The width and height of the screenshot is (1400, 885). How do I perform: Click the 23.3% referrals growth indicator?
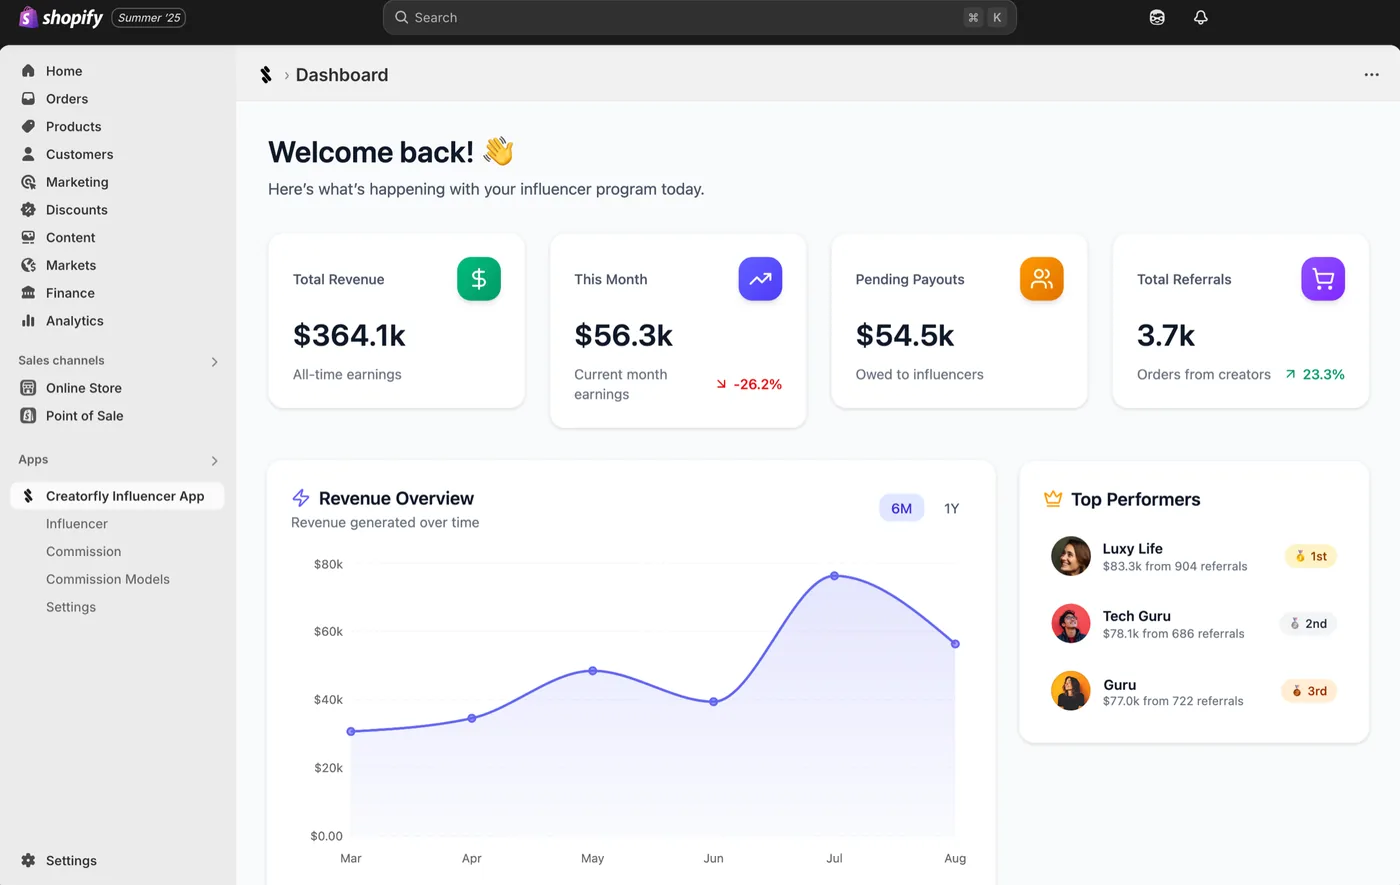pos(1315,374)
